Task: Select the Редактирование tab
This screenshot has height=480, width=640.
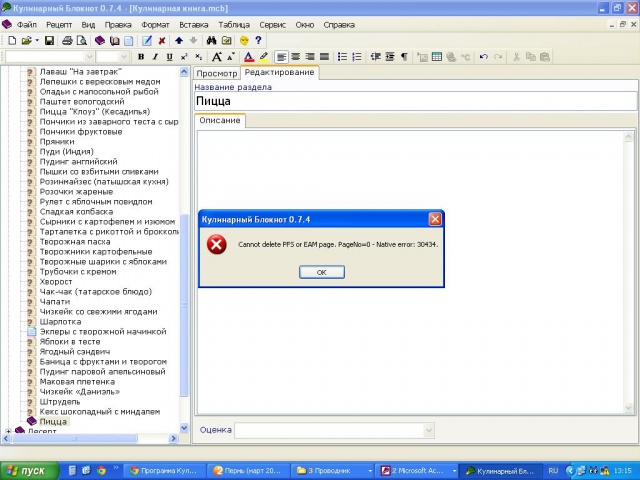Action: click(x=280, y=72)
